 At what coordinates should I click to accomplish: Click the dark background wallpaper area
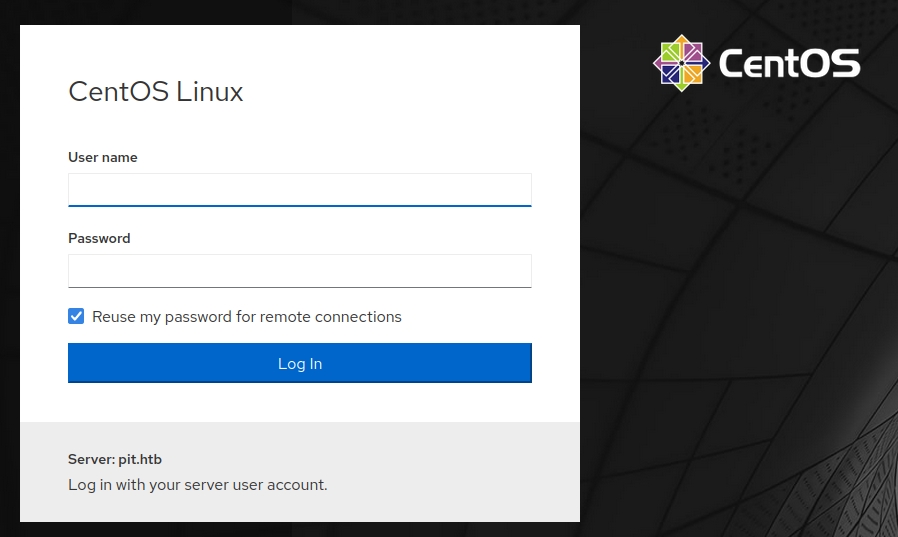[x=740, y=300]
